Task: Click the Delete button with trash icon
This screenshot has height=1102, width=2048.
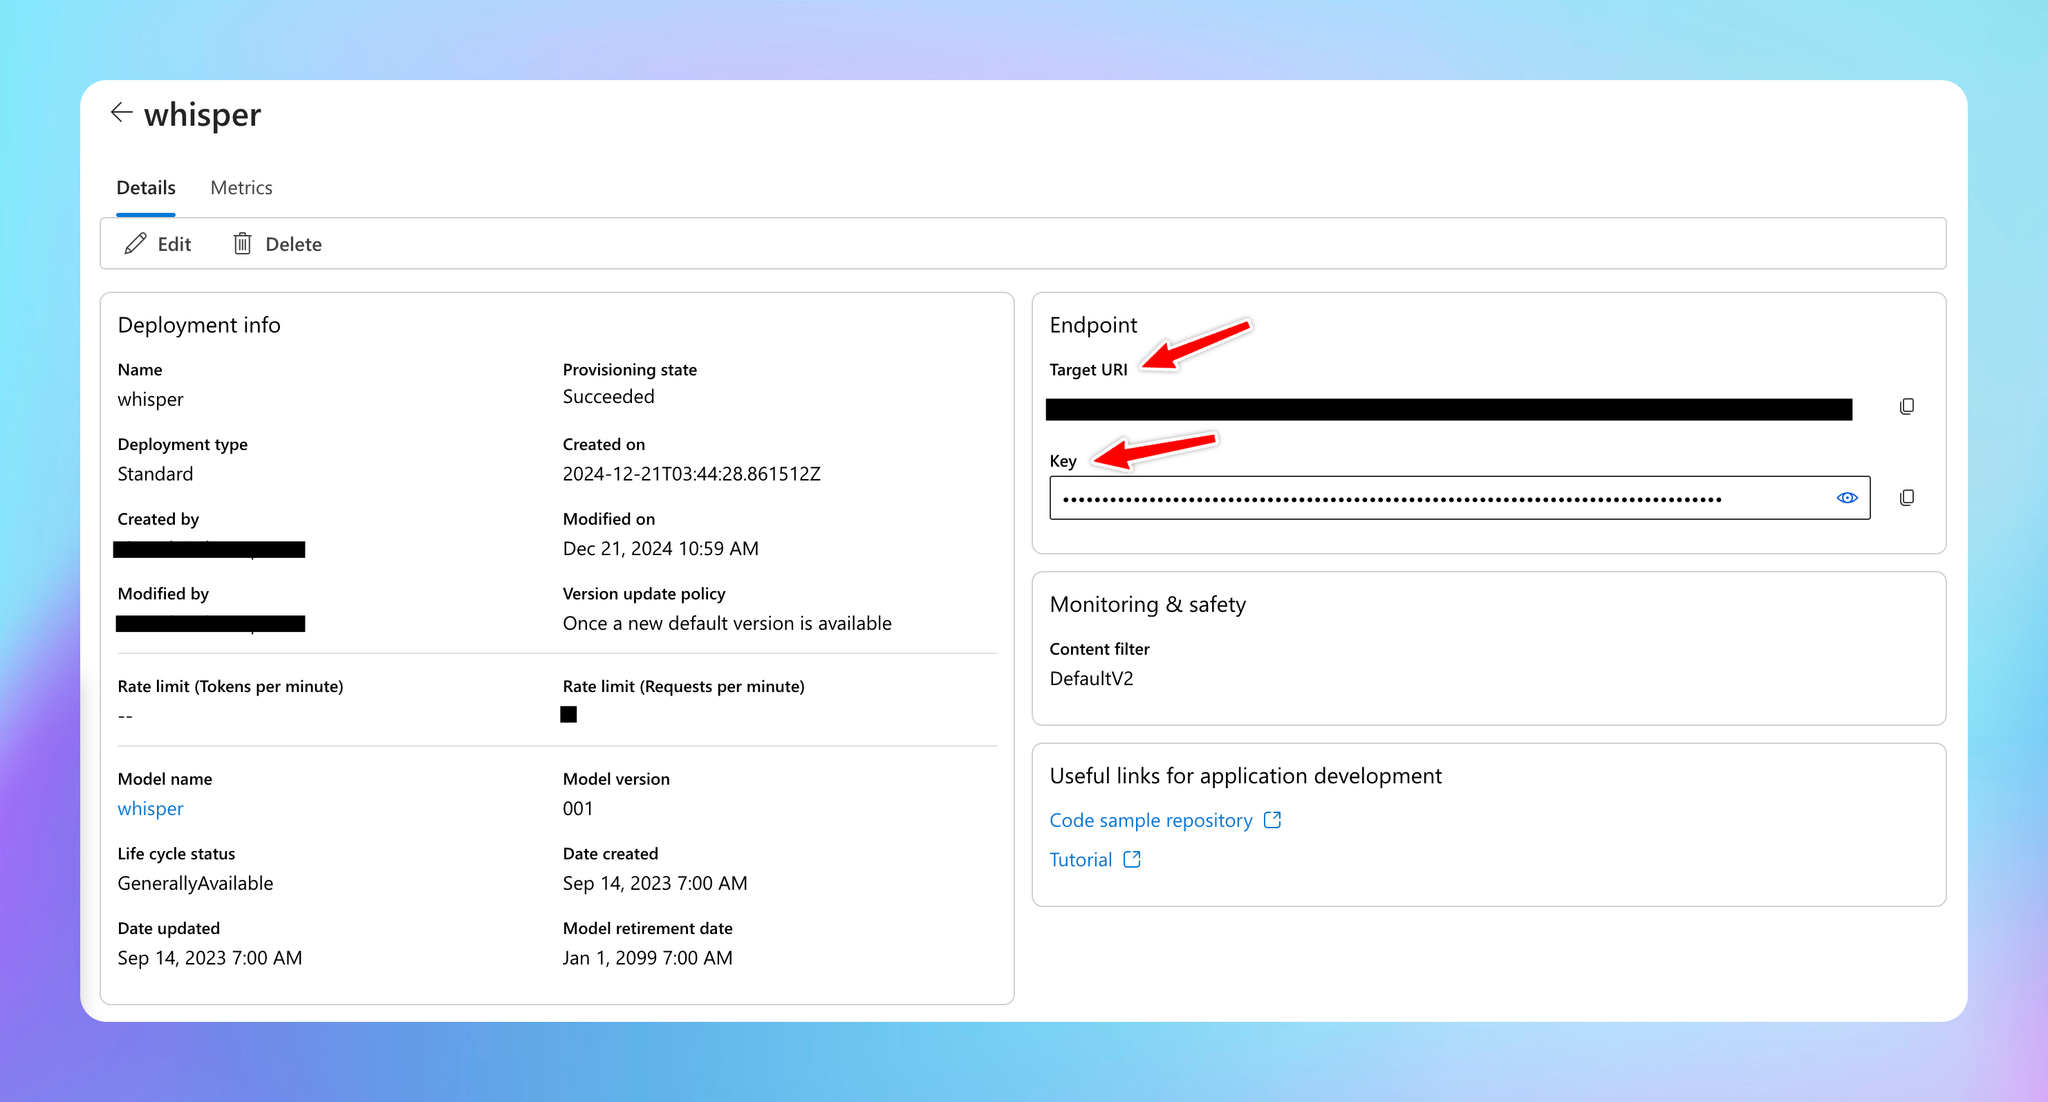Action: click(277, 244)
